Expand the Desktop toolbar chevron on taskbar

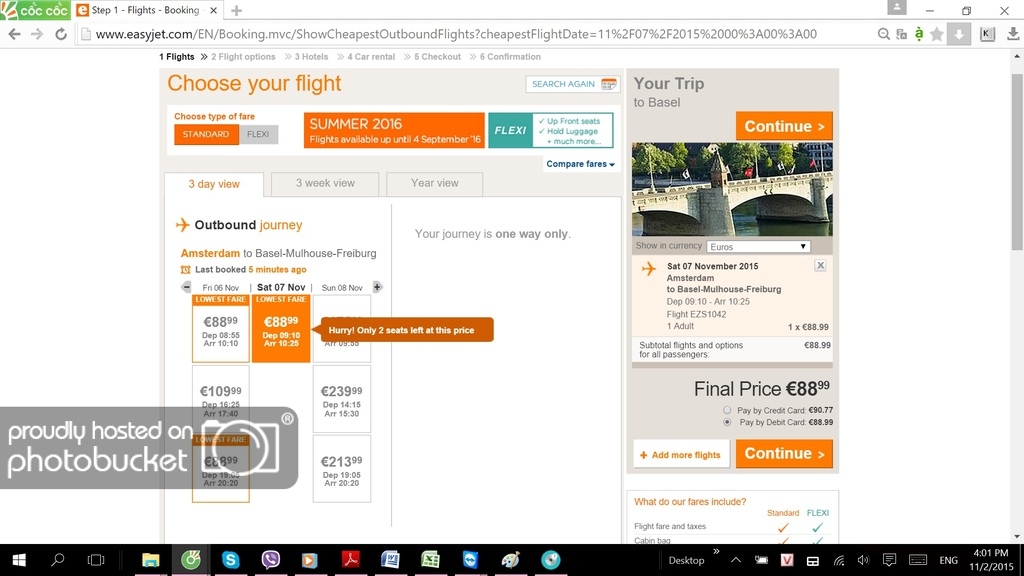coord(716,552)
